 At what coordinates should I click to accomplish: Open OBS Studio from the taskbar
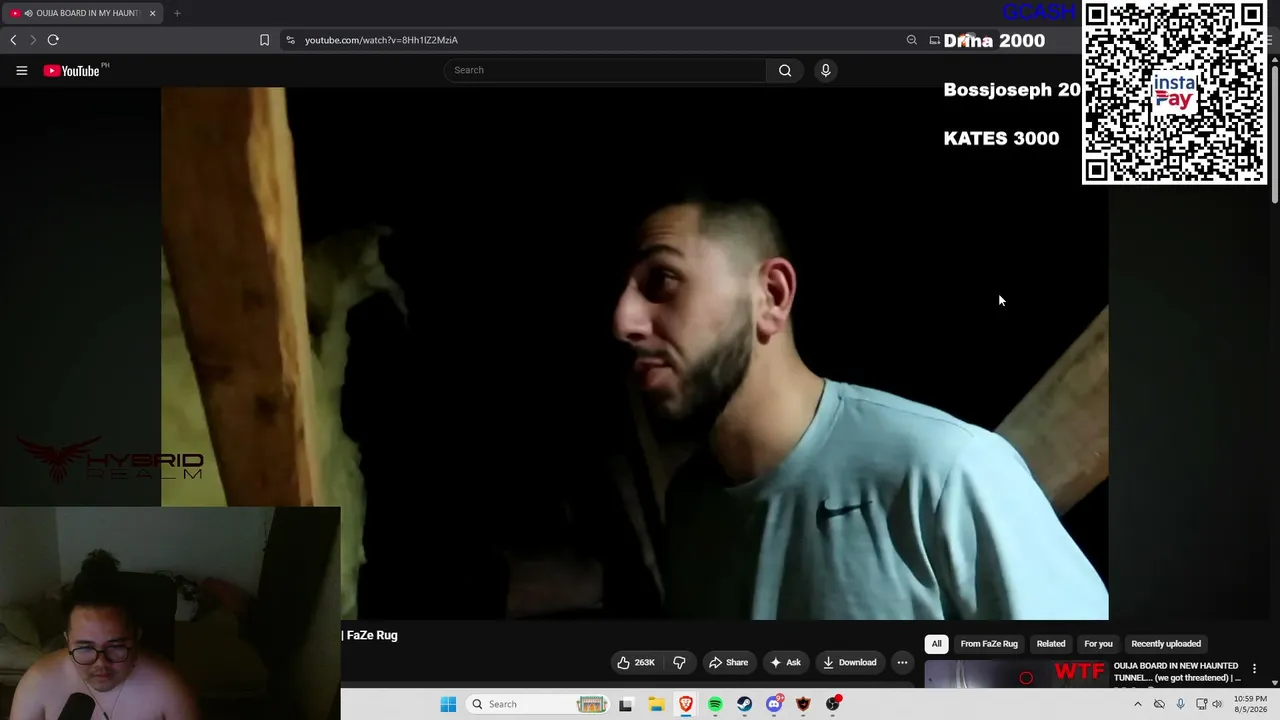833,704
